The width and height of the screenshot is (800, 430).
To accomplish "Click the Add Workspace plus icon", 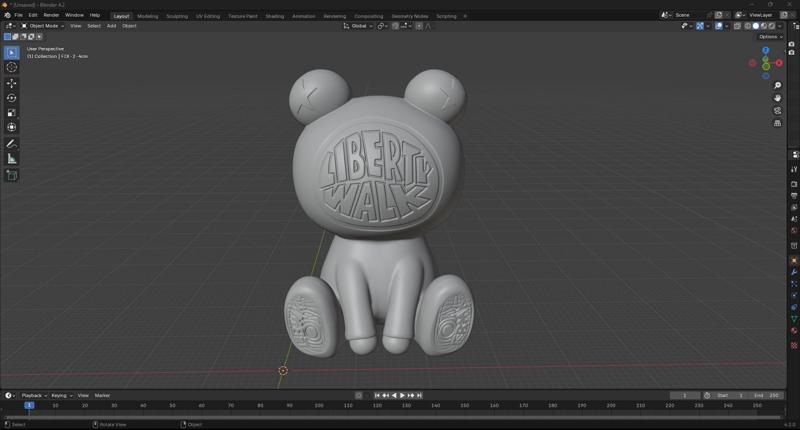I will tap(465, 16).
